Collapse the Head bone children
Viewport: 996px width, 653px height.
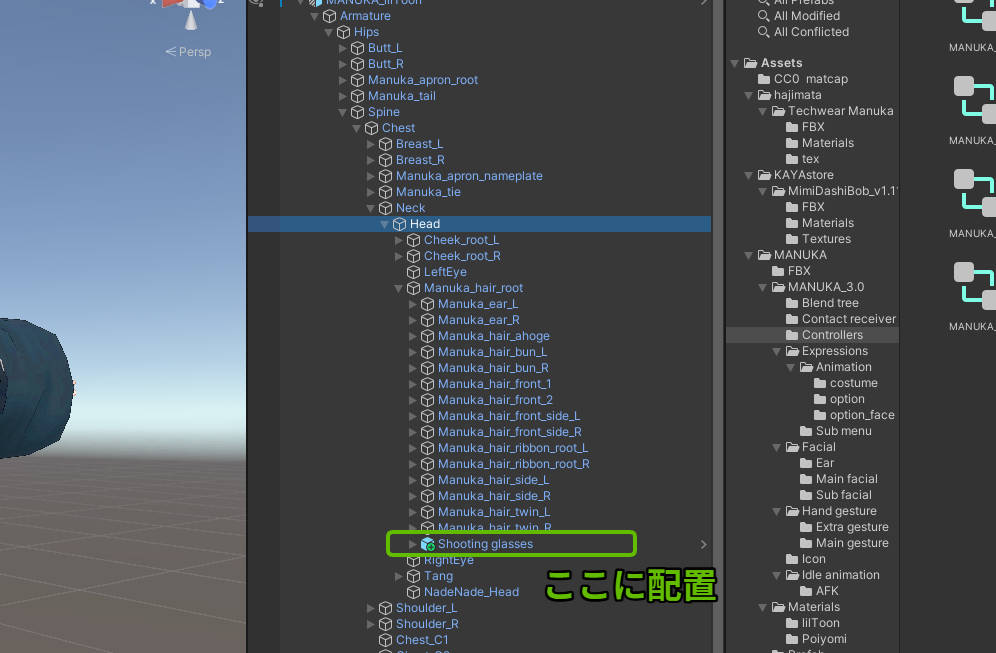click(x=385, y=224)
